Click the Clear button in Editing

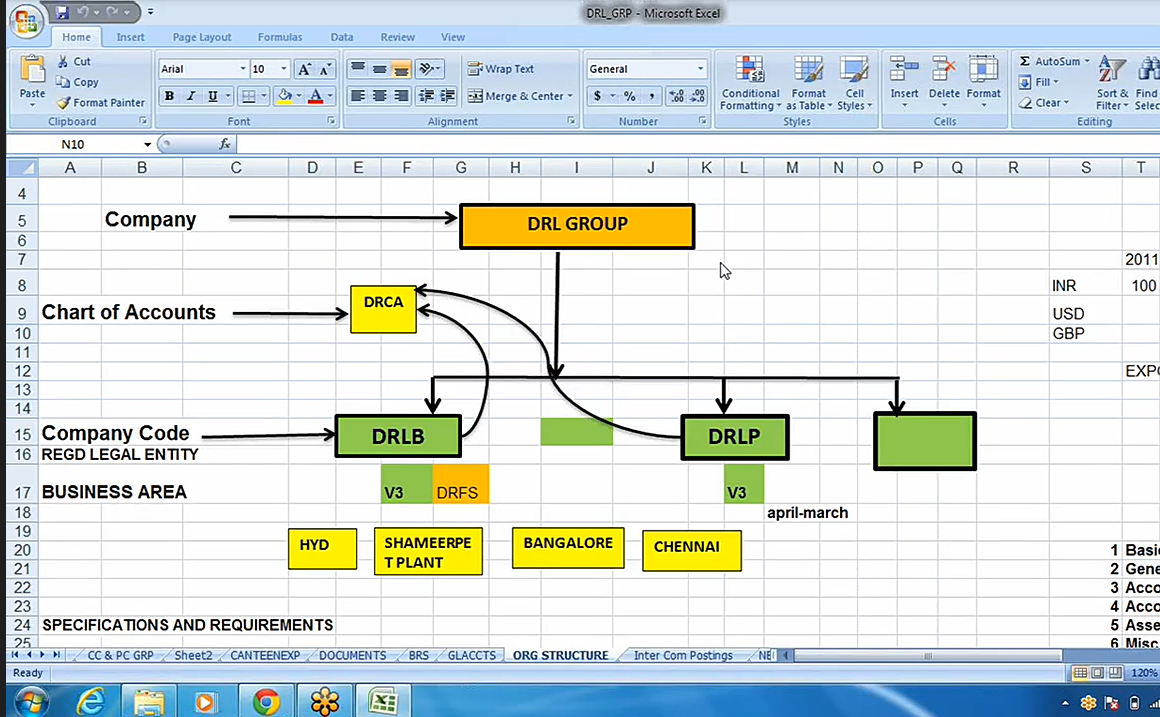tap(1042, 103)
